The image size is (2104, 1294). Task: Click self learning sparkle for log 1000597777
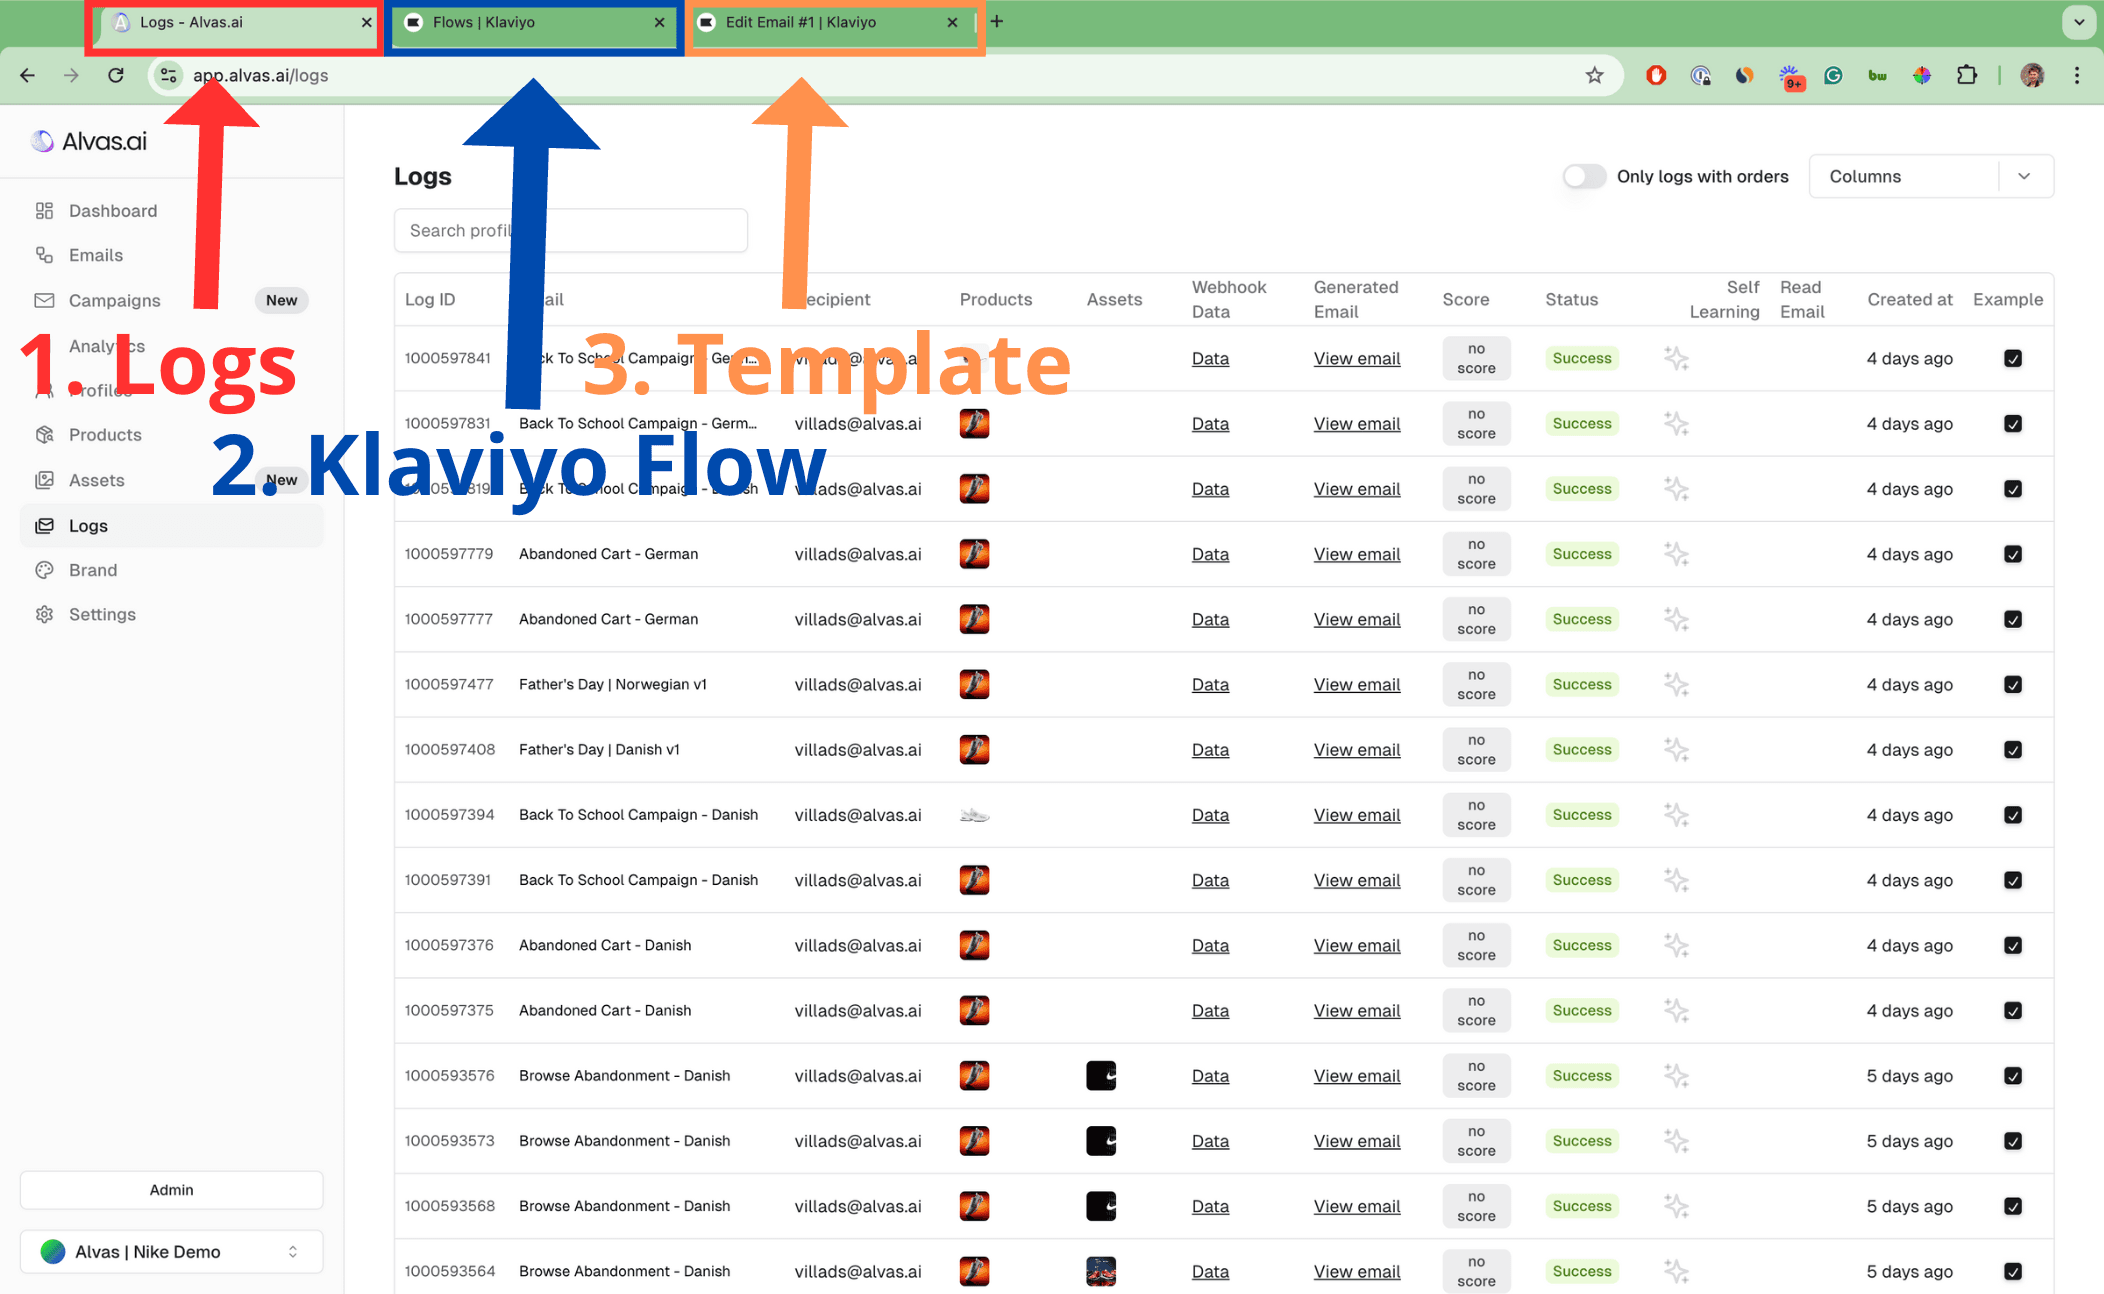point(1676,619)
